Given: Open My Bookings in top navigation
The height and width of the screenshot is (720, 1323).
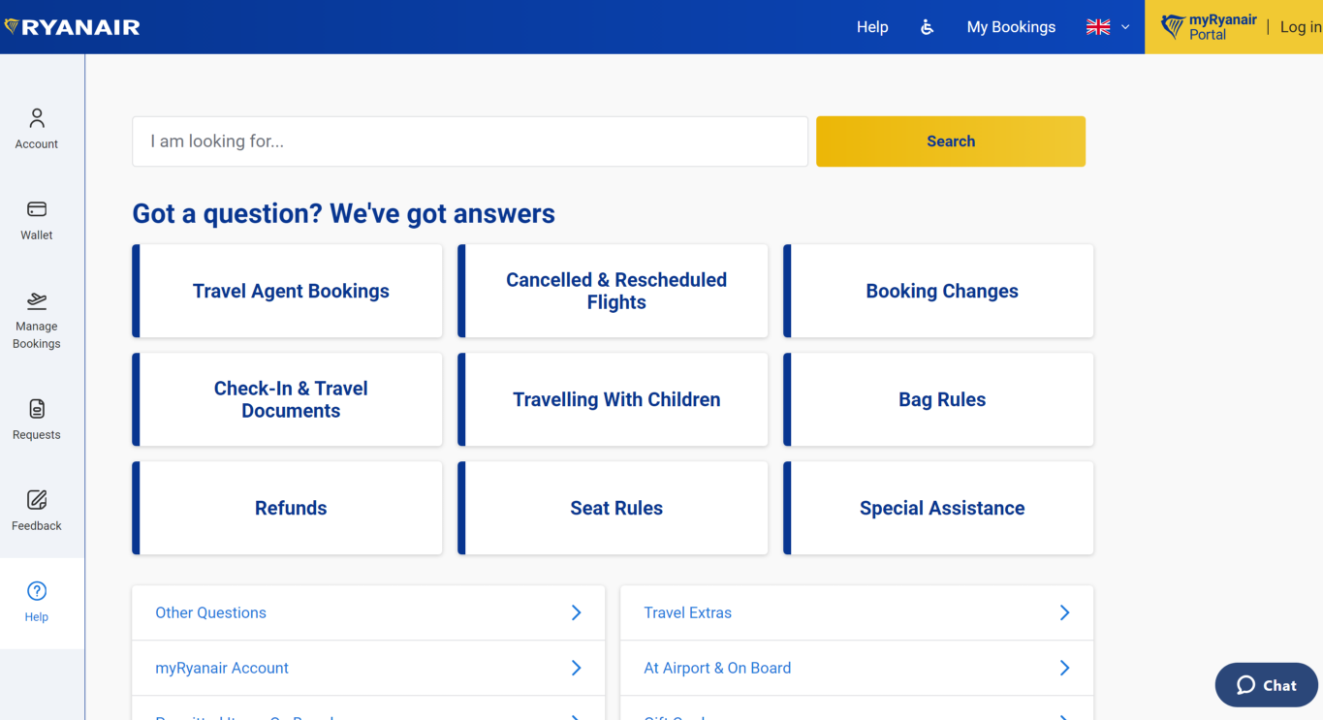Looking at the screenshot, I should [x=1011, y=27].
